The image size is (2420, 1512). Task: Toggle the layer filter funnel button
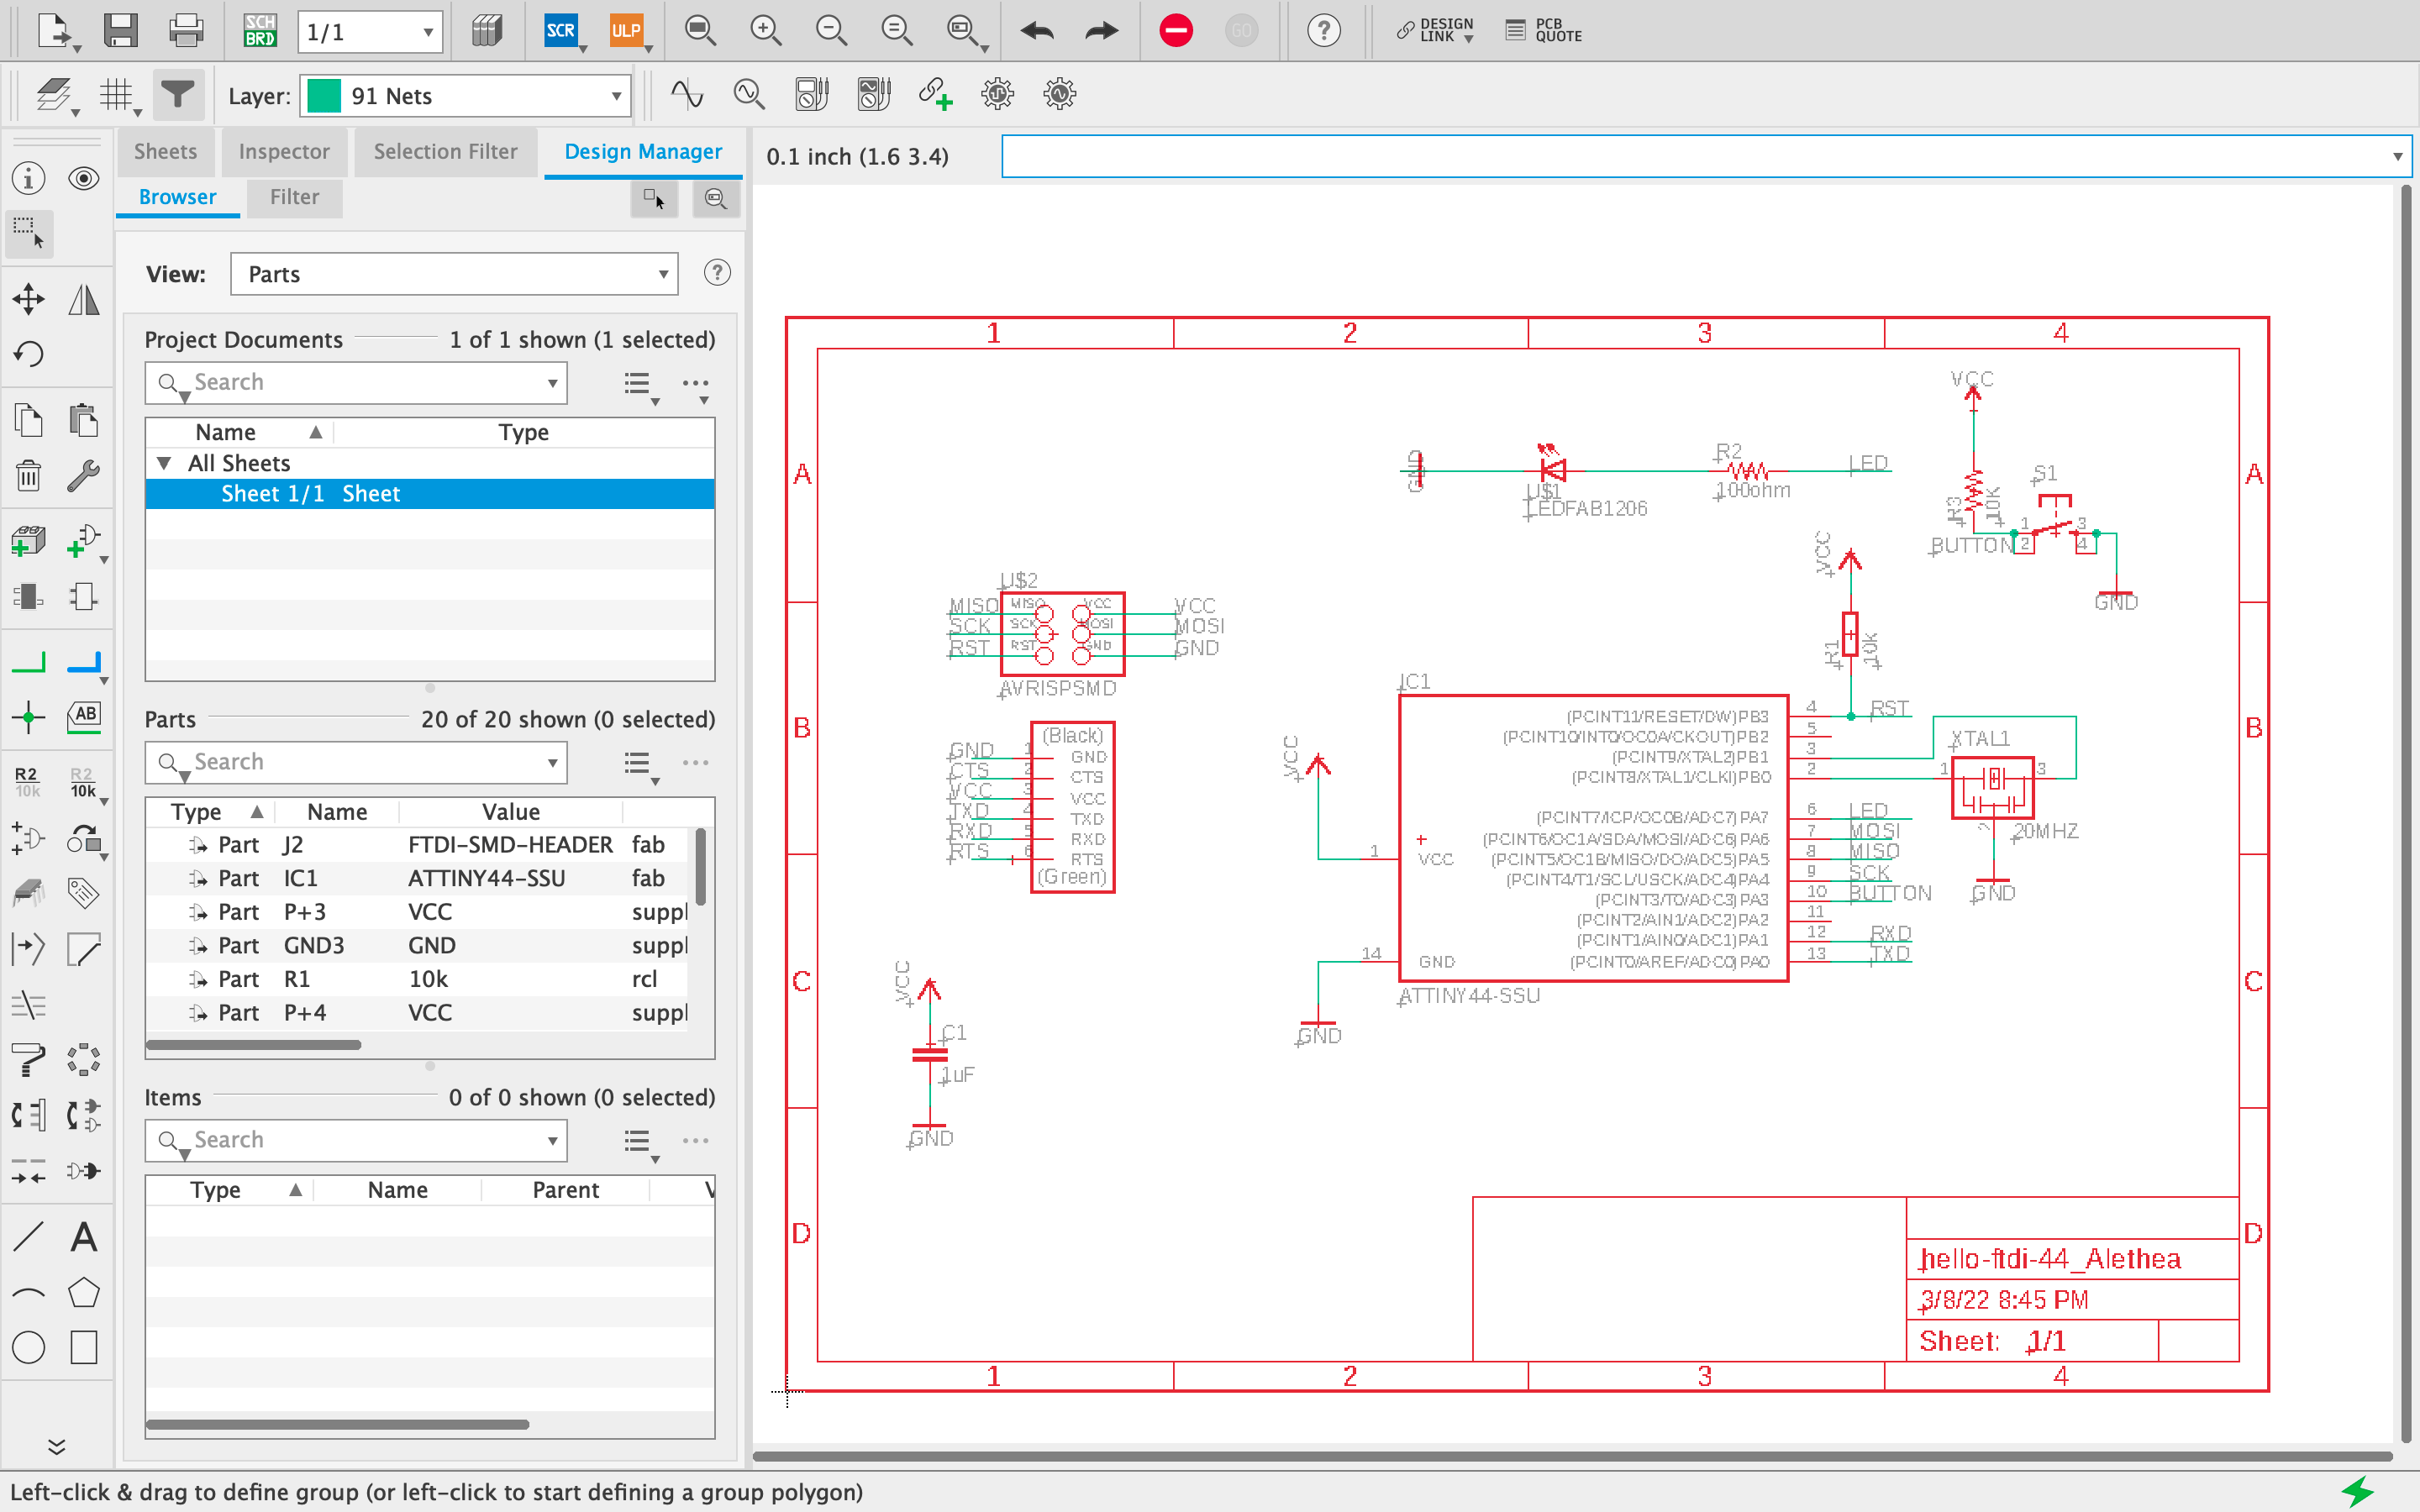178,95
